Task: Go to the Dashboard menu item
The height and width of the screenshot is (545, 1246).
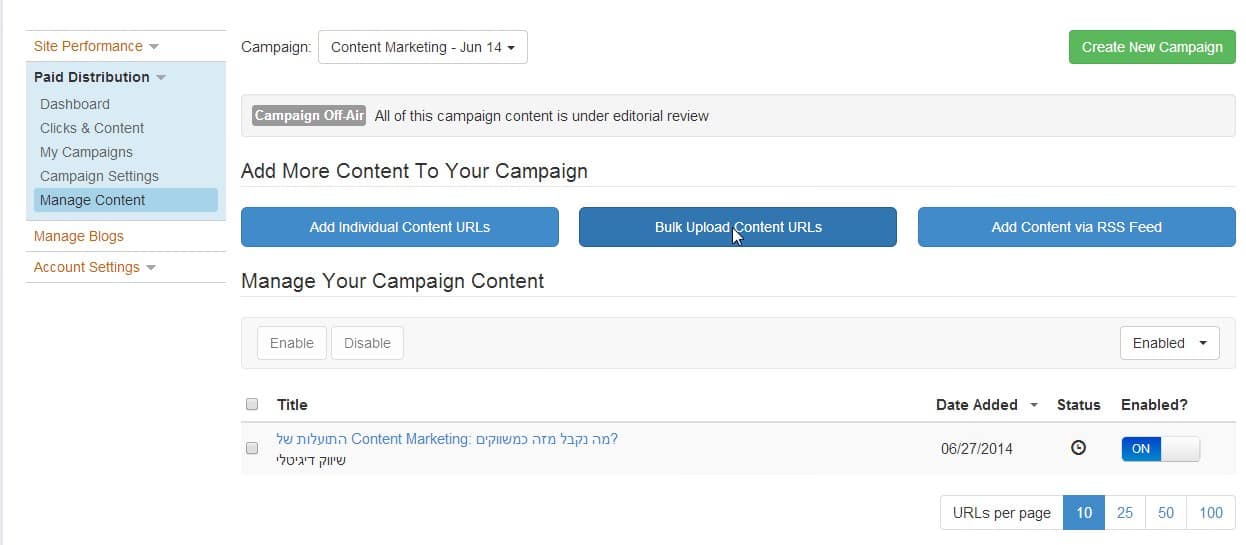Action: [75, 104]
